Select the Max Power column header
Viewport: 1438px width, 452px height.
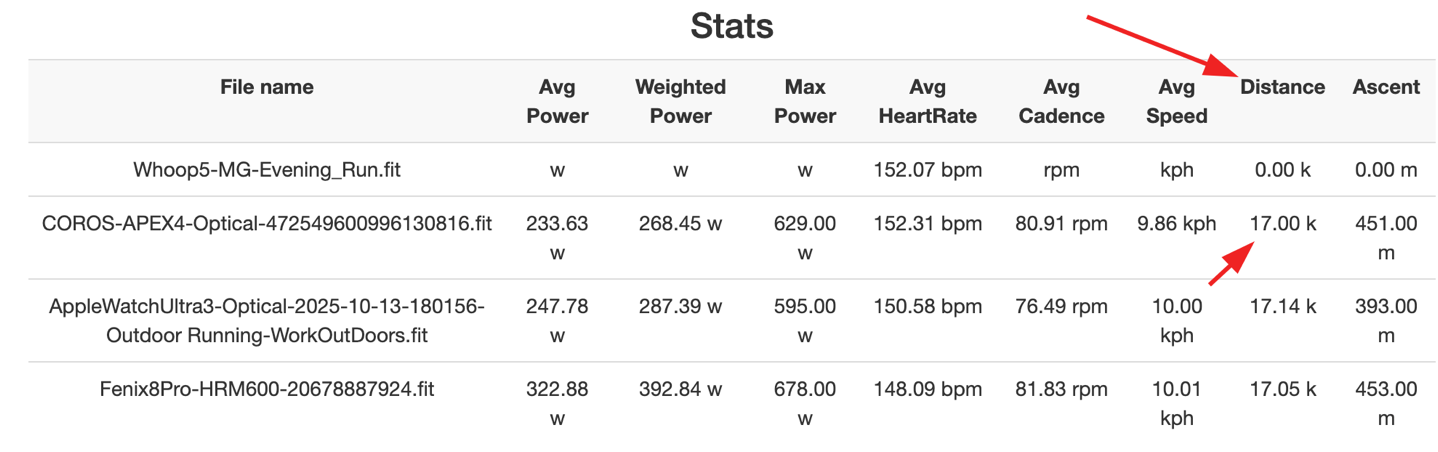pos(804,101)
